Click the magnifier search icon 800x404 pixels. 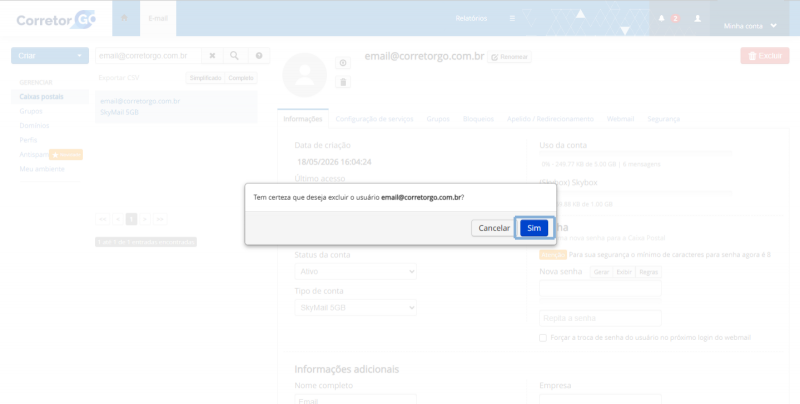(235, 56)
